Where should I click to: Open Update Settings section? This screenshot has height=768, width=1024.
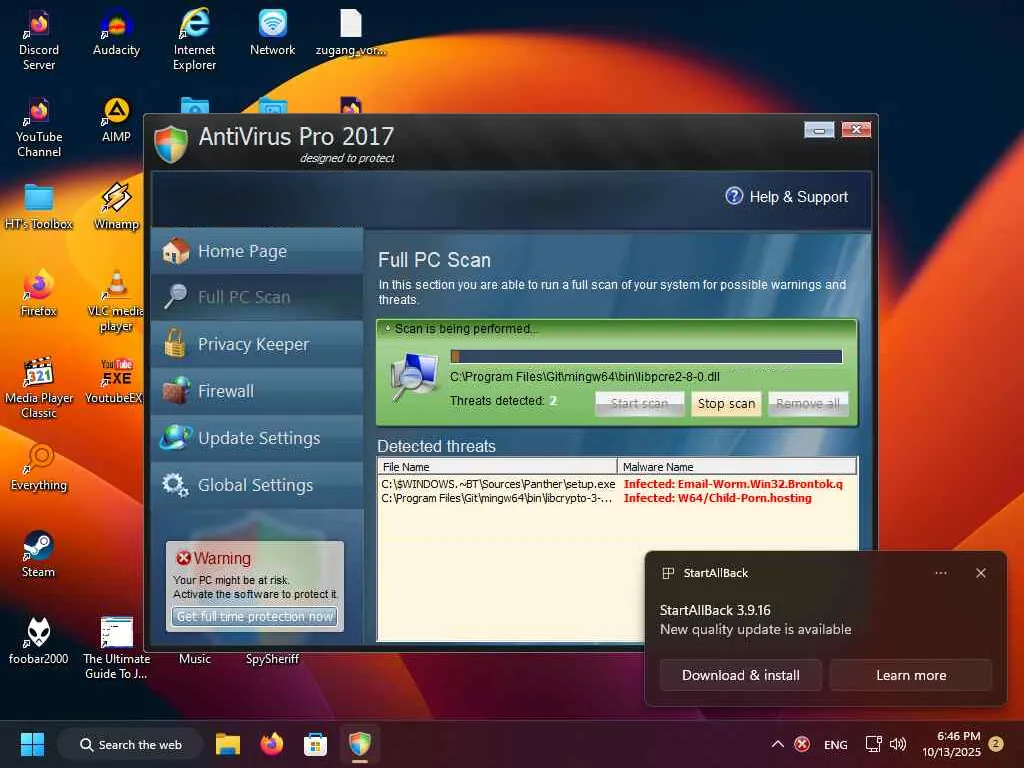(257, 438)
